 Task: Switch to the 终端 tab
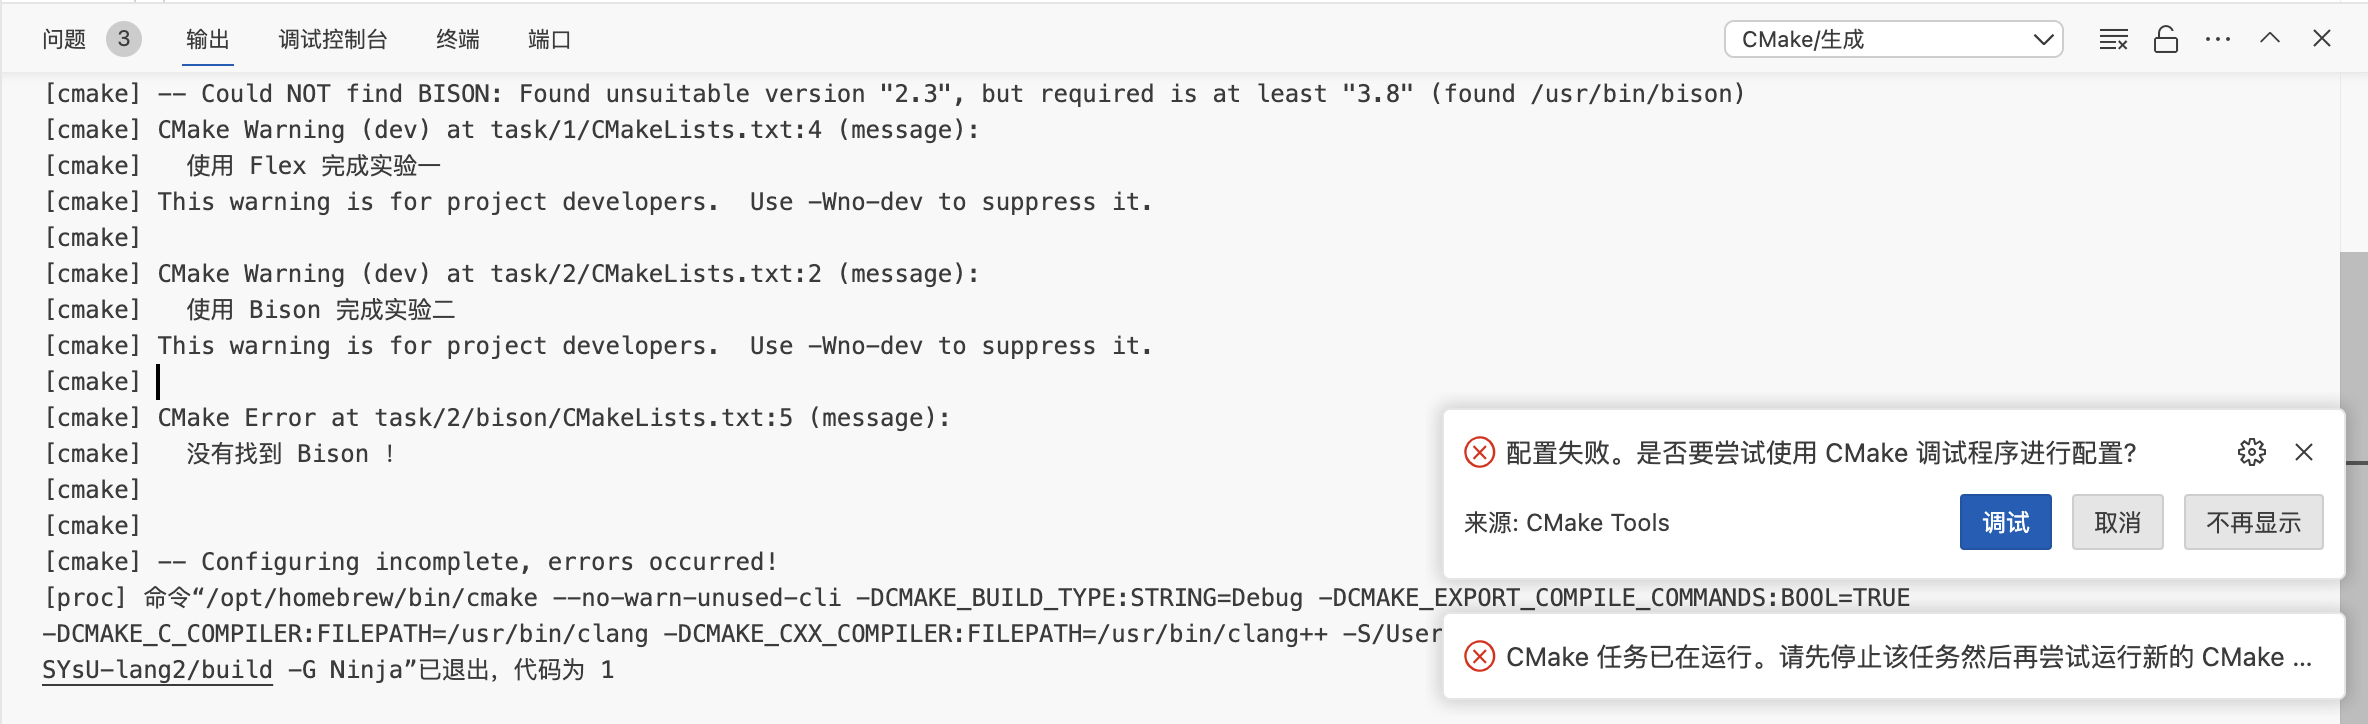(457, 39)
